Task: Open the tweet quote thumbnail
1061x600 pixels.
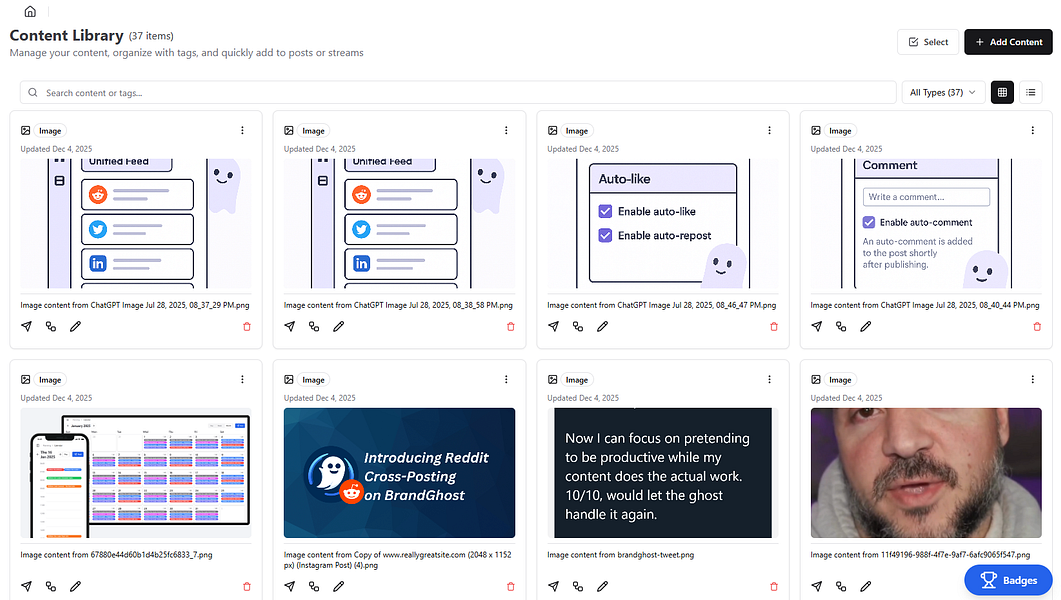Action: pyautogui.click(x=662, y=473)
